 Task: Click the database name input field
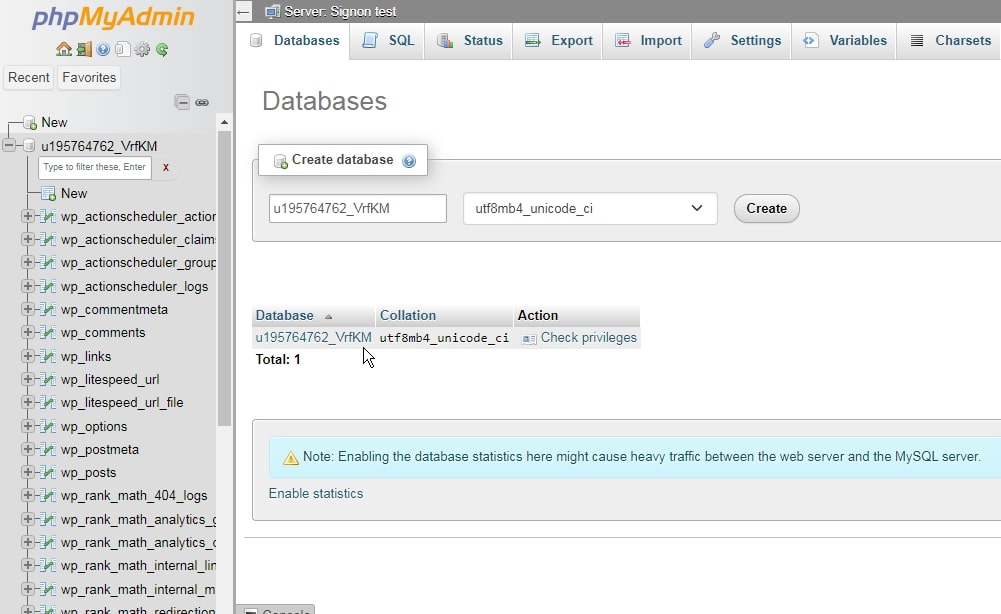(357, 209)
